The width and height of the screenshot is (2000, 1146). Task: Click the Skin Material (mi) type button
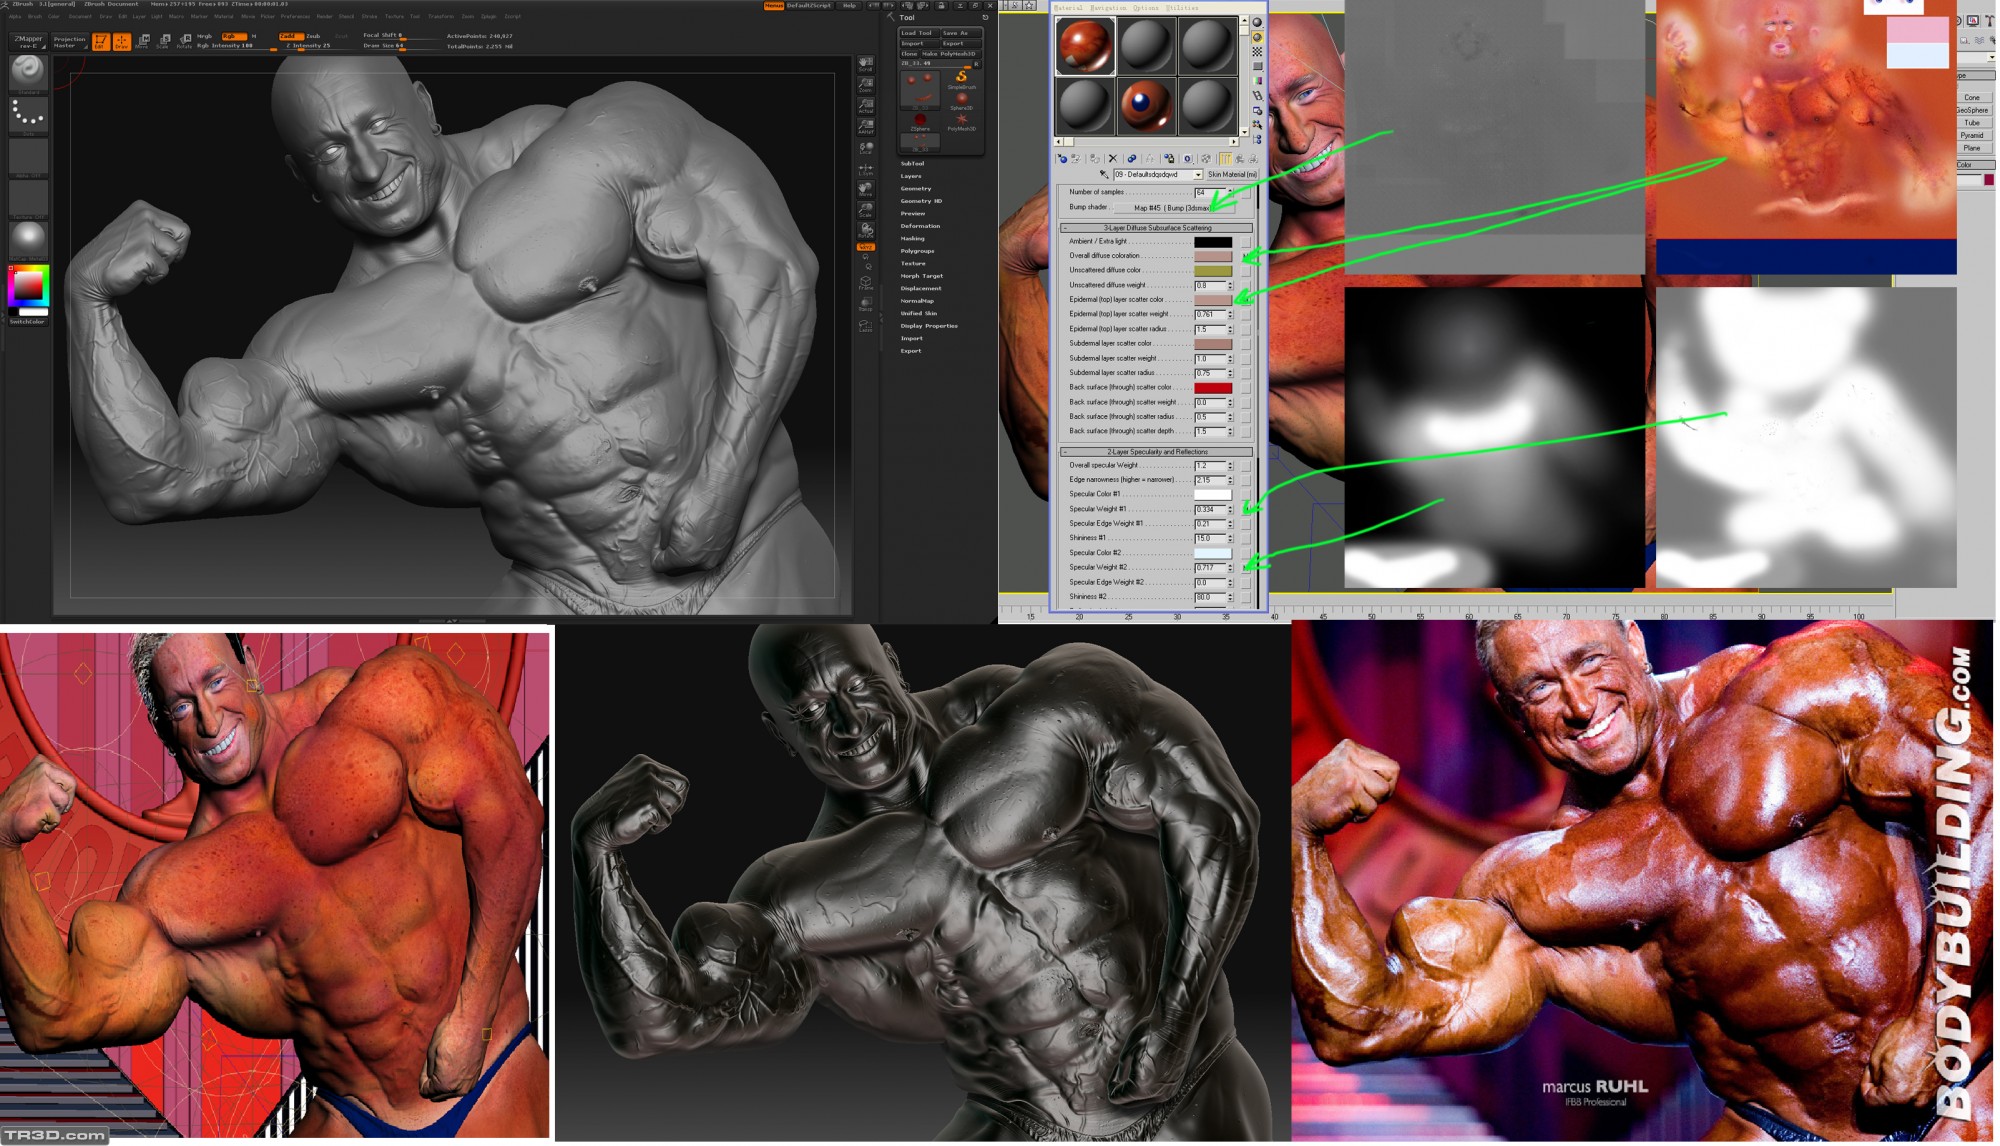click(1232, 174)
